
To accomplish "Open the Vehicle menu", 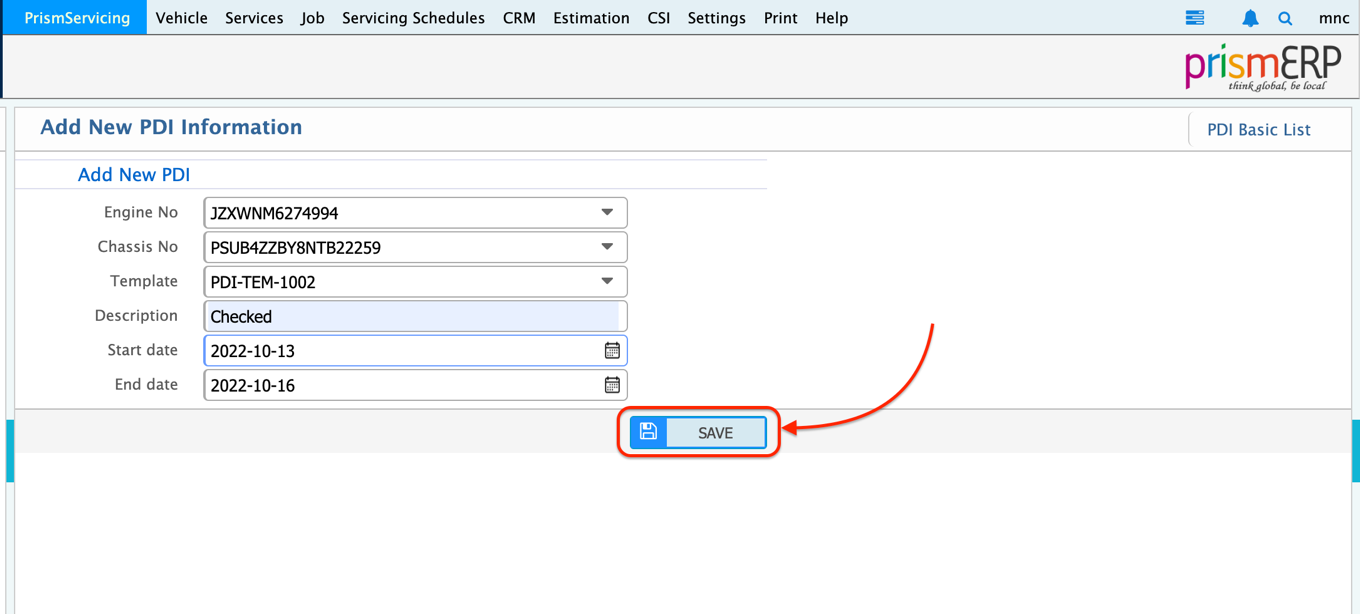I will (182, 18).
